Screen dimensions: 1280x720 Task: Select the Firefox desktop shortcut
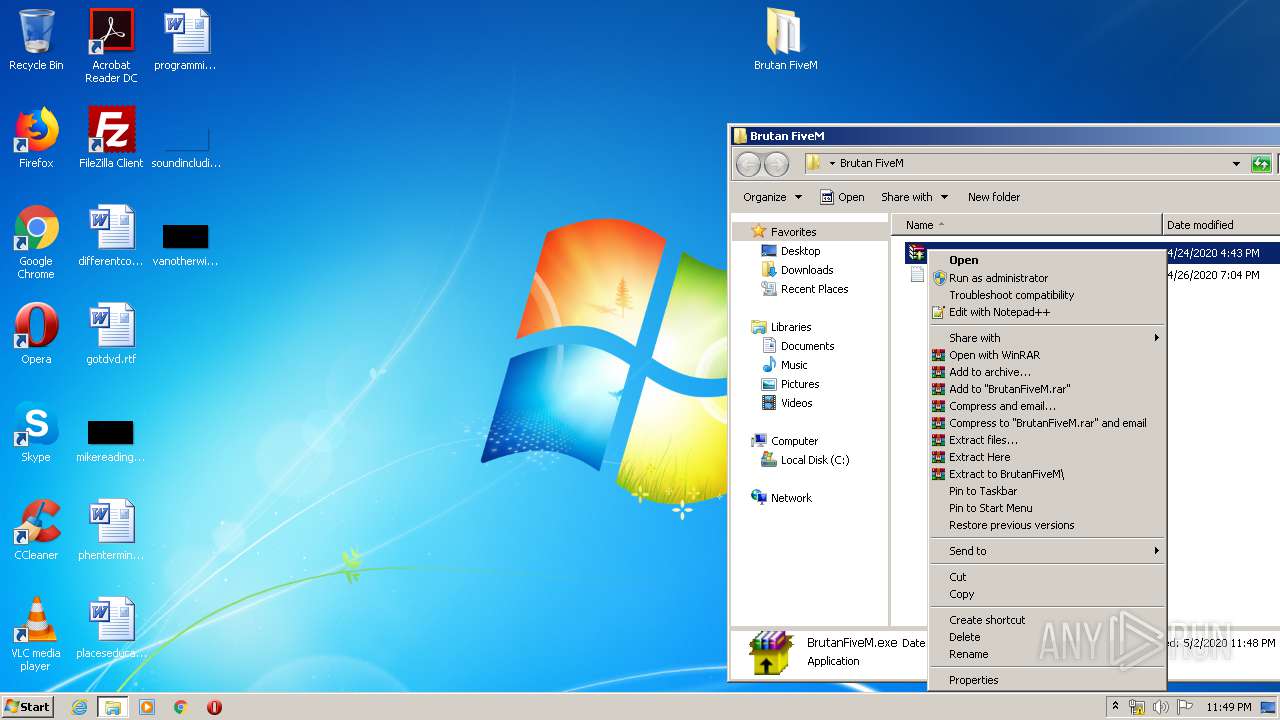click(x=36, y=138)
